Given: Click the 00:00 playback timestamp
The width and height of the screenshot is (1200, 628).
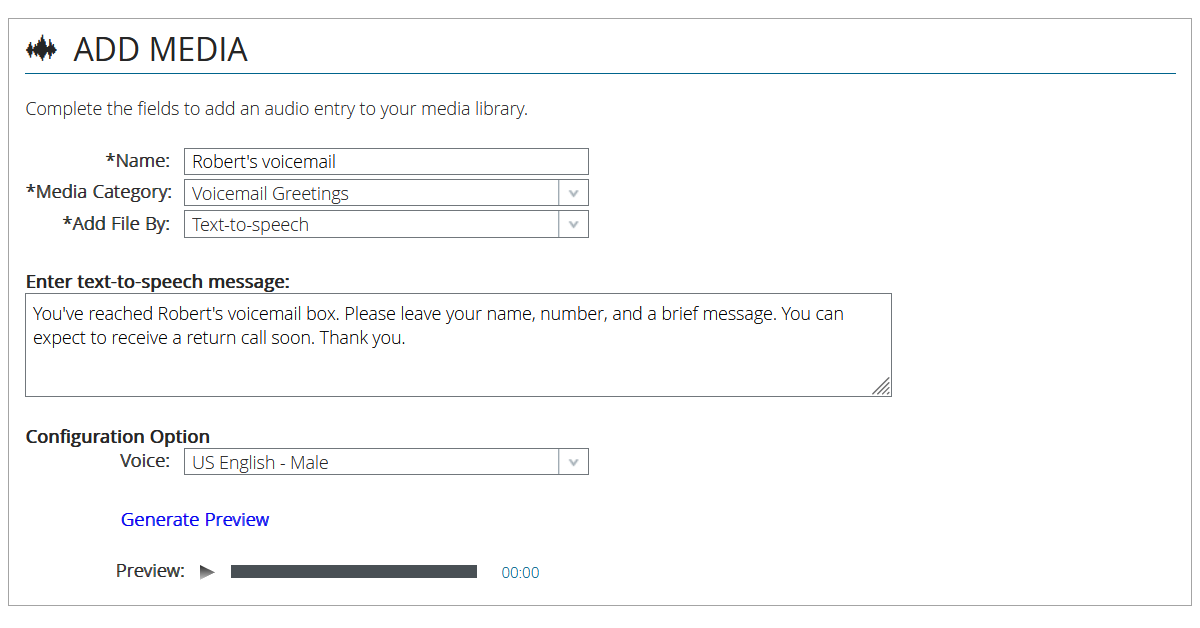Looking at the screenshot, I should pos(520,572).
